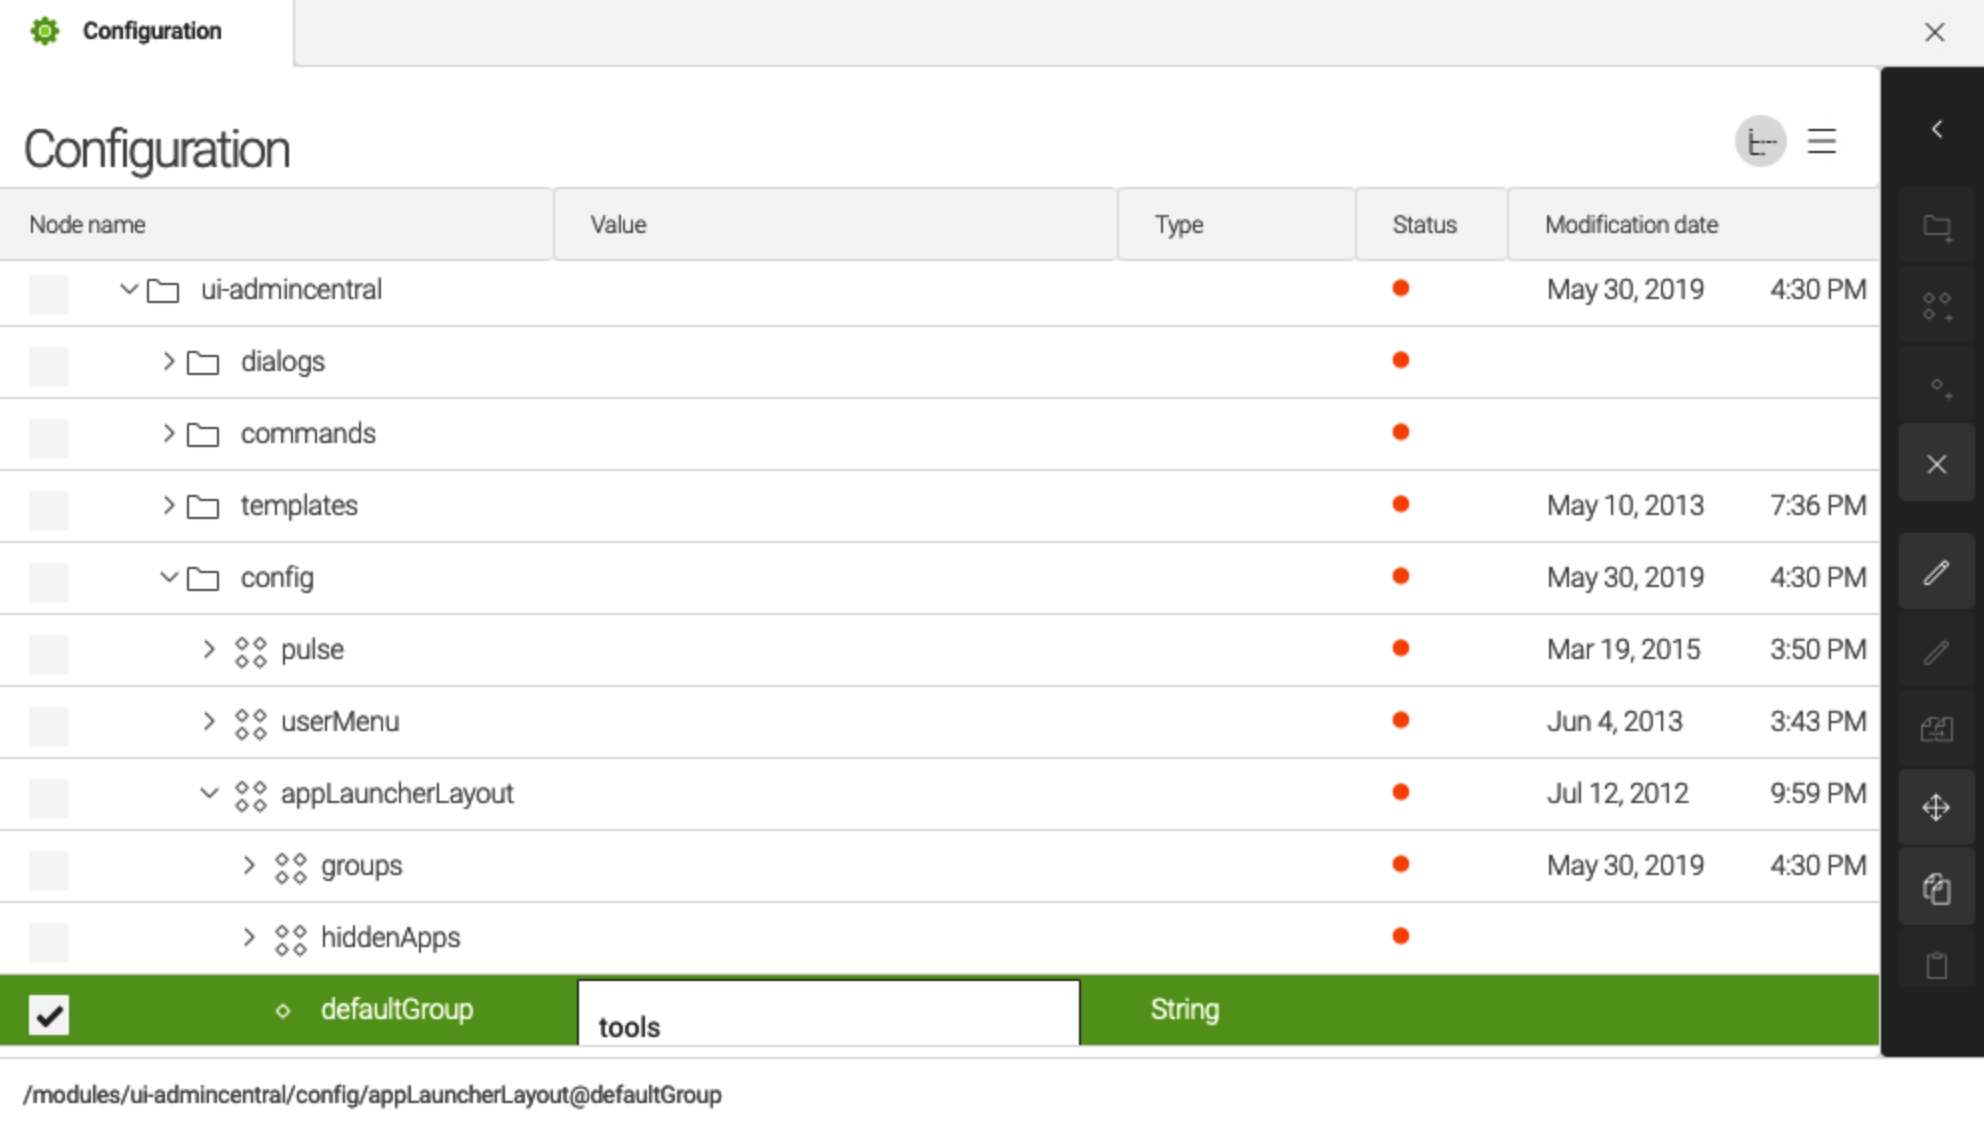This screenshot has height=1122, width=1984.
Task: Click the appLauncherLayout node icon
Action: pos(251,796)
